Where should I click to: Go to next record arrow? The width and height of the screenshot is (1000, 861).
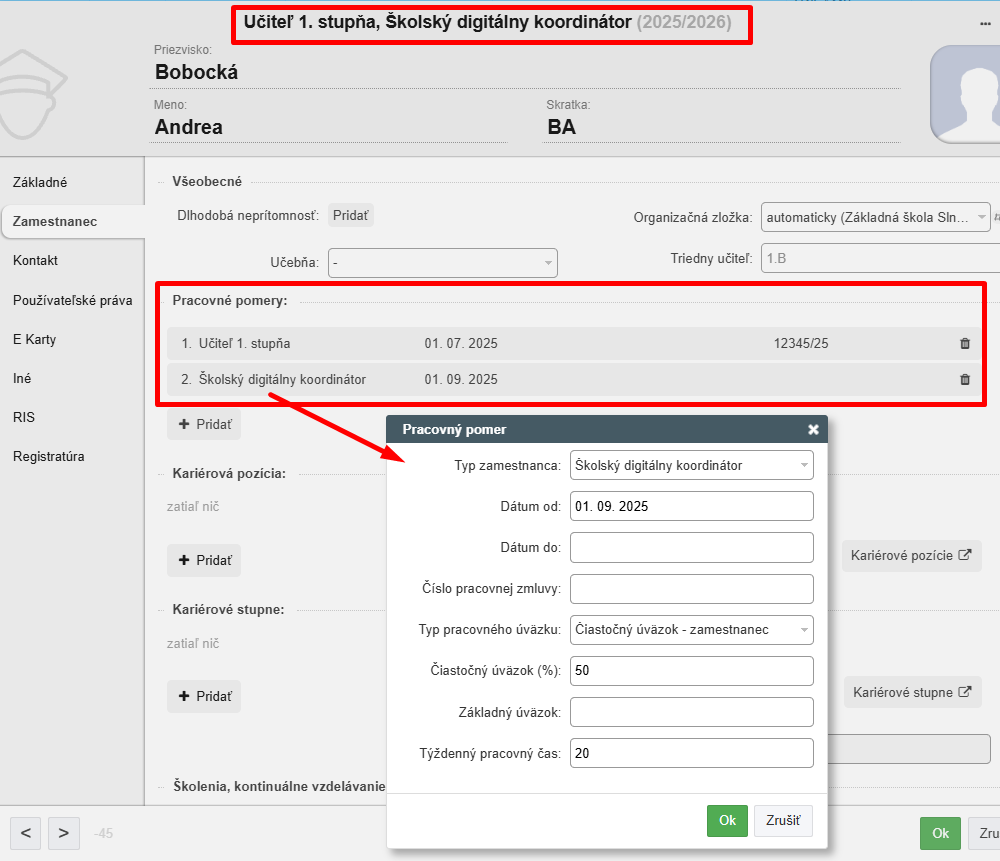click(x=64, y=833)
